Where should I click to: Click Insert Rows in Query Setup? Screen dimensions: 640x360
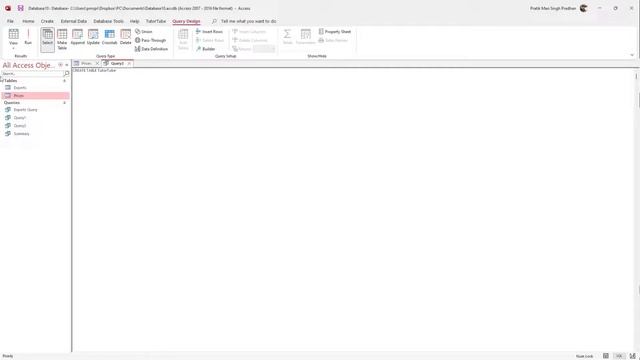209,31
